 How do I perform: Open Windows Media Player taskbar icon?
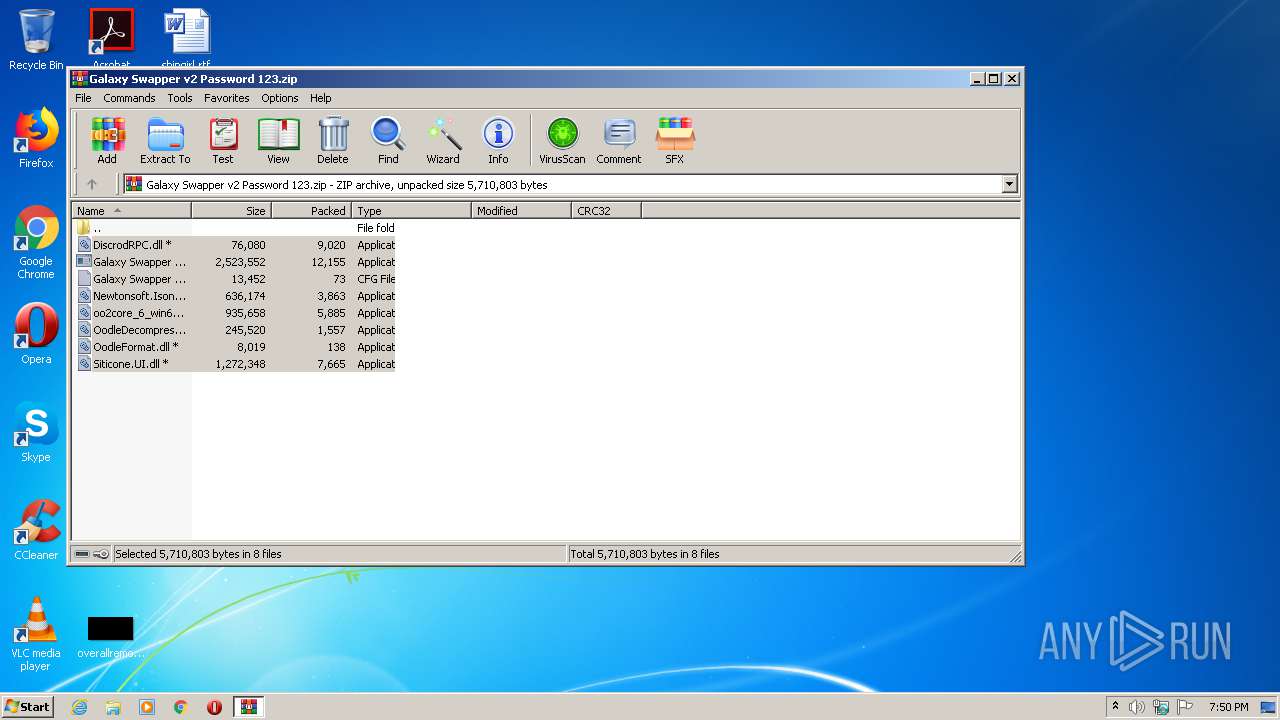(147, 707)
